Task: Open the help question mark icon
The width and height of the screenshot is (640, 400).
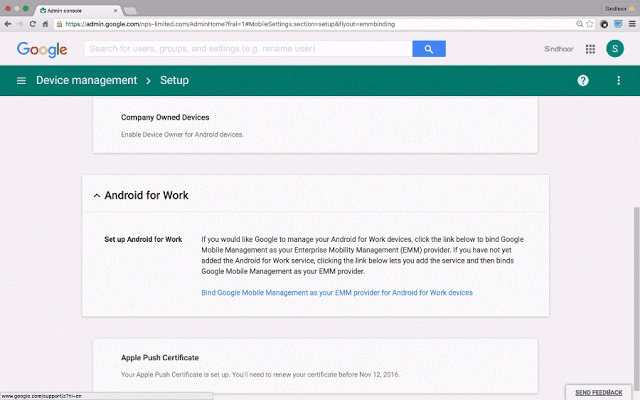Action: [x=583, y=80]
